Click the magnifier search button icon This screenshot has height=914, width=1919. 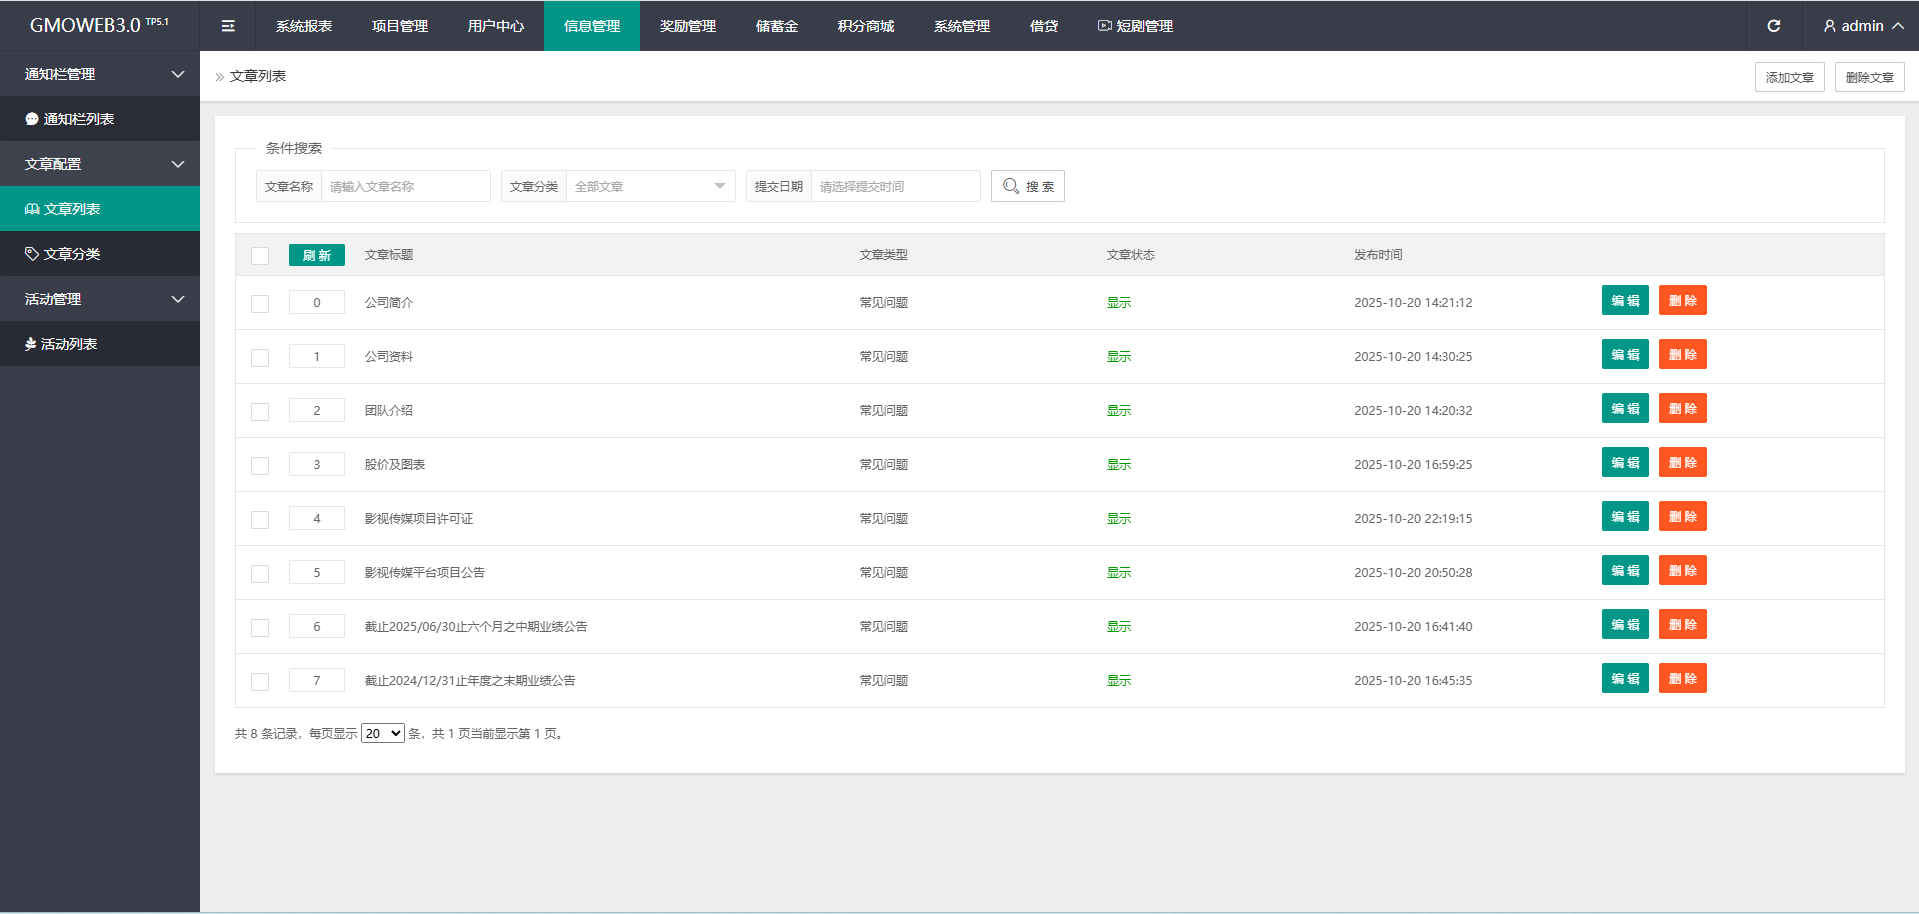(x=1011, y=186)
